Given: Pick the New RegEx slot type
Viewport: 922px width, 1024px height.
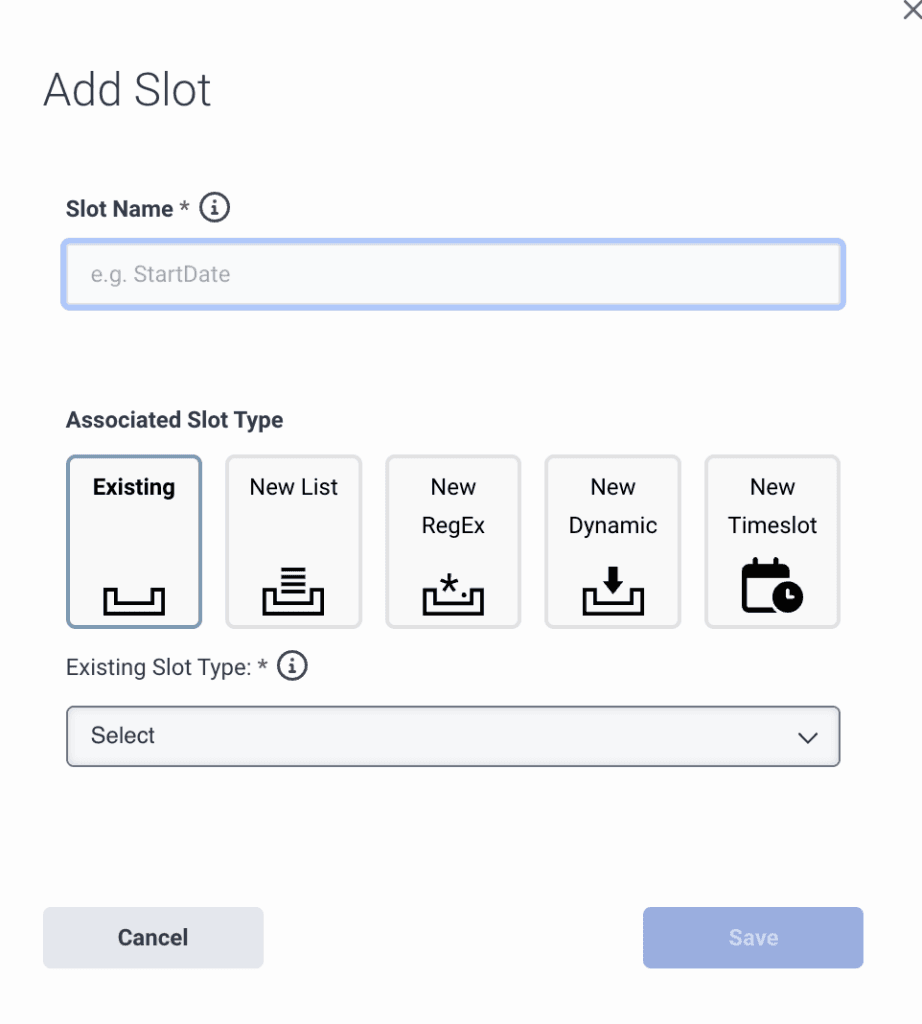Looking at the screenshot, I should [x=453, y=541].
